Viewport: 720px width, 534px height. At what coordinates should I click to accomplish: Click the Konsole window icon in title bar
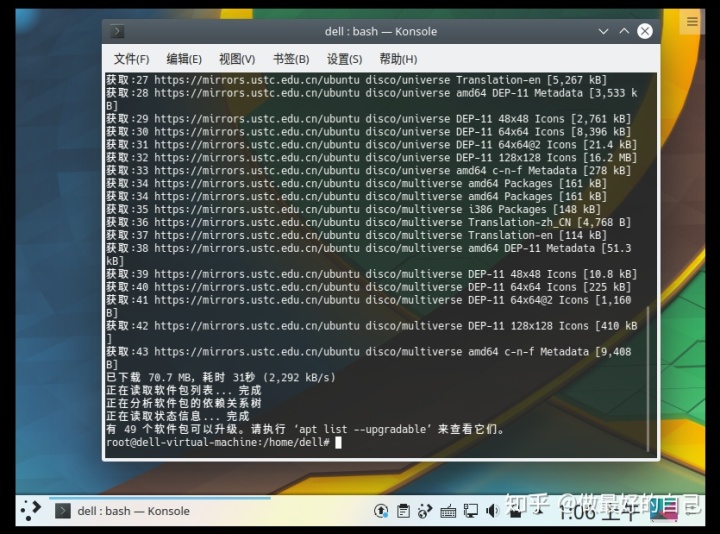[117, 31]
